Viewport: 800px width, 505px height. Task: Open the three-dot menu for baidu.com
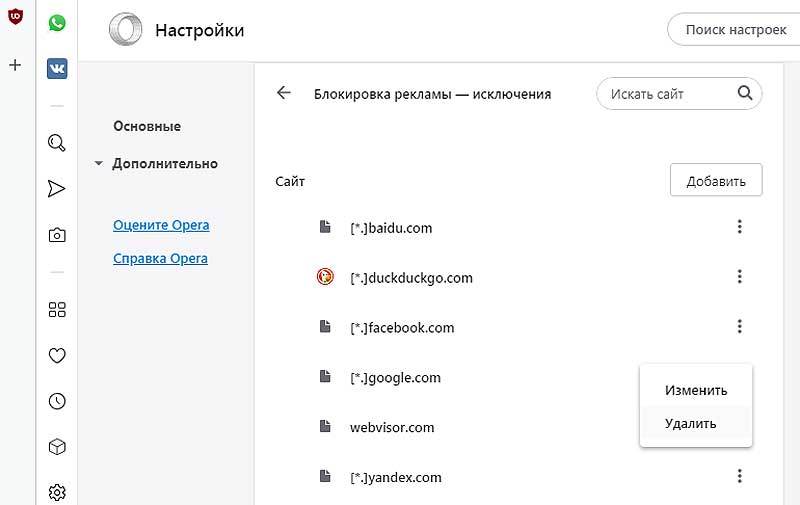pos(739,226)
